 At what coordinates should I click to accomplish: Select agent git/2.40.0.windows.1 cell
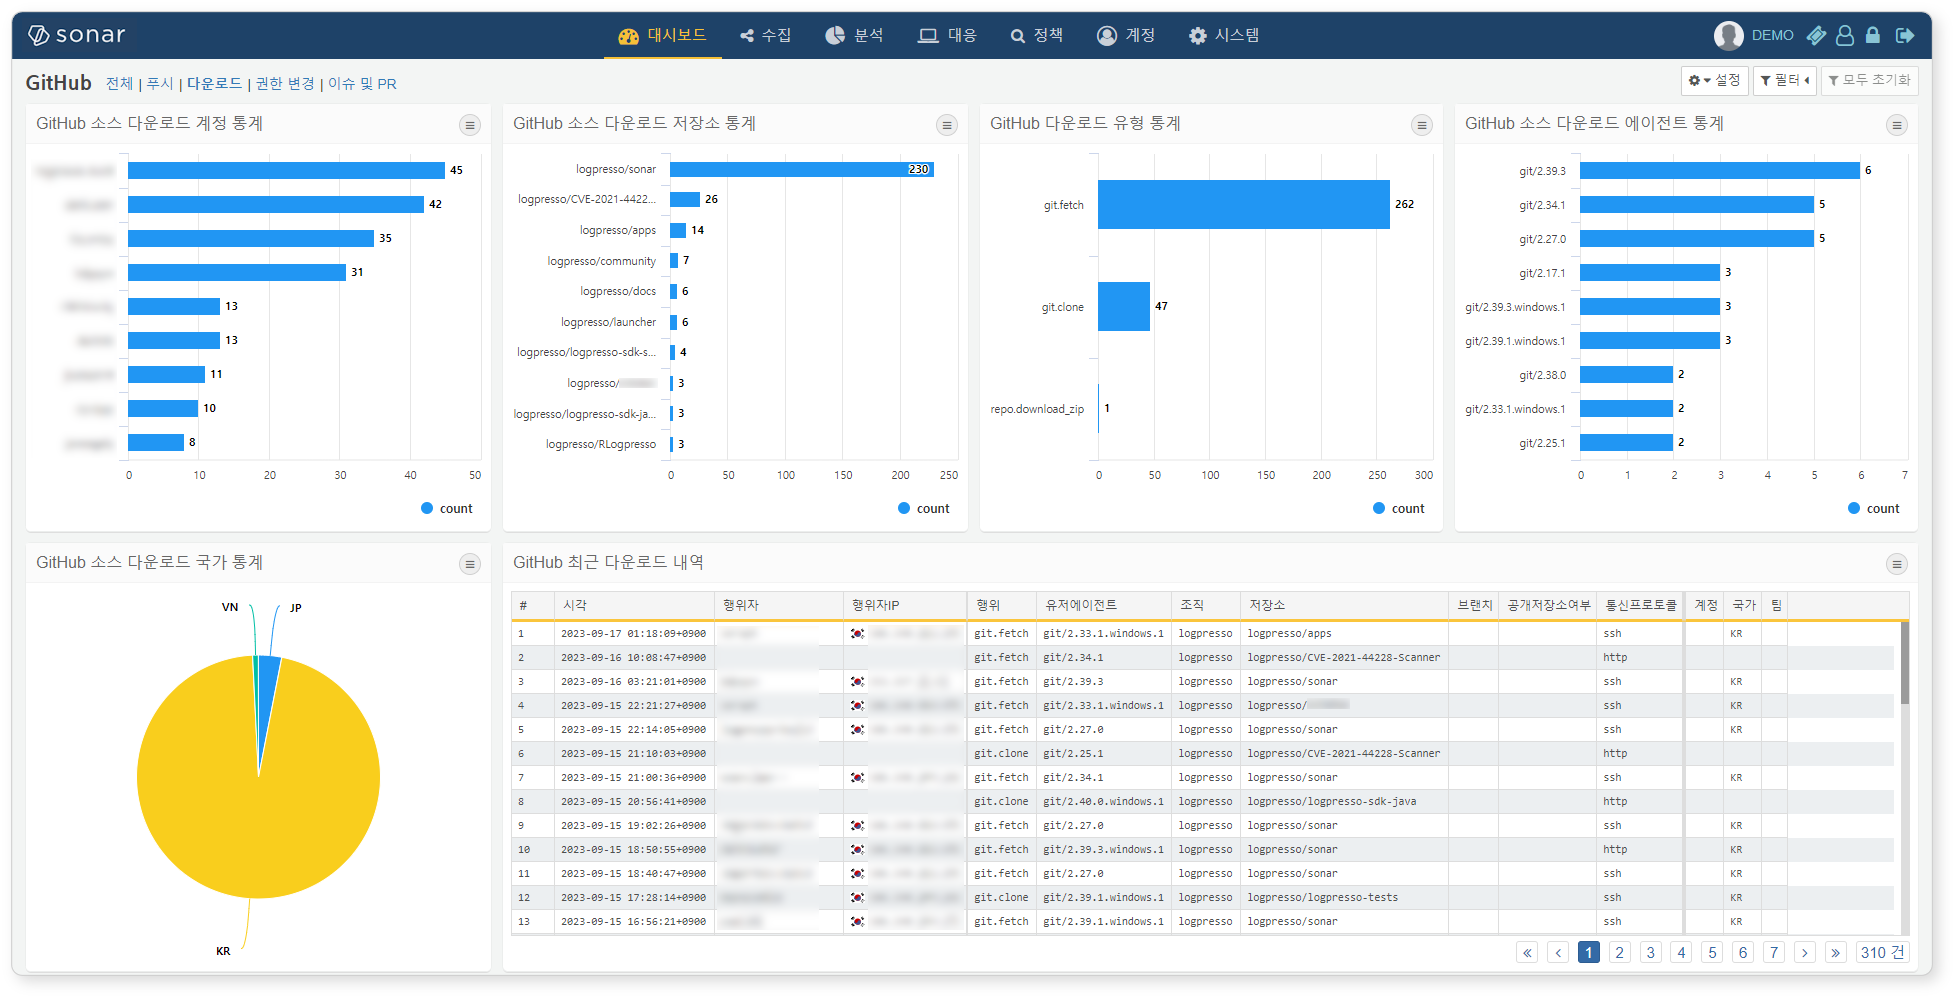pyautogui.click(x=1103, y=801)
